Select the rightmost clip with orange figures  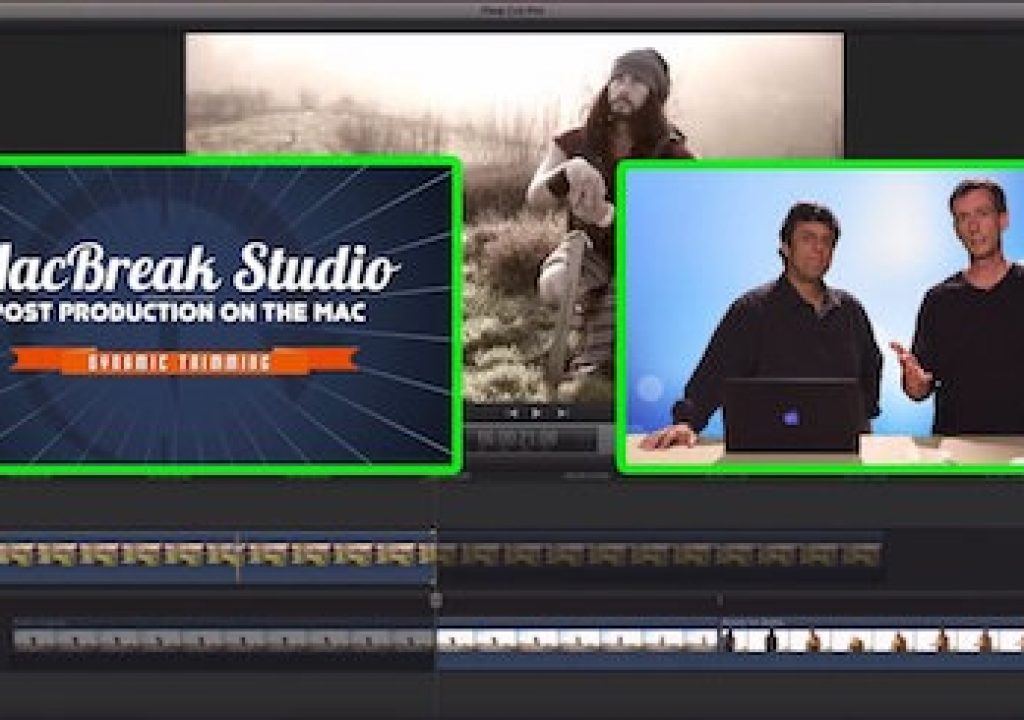[x=872, y=642]
